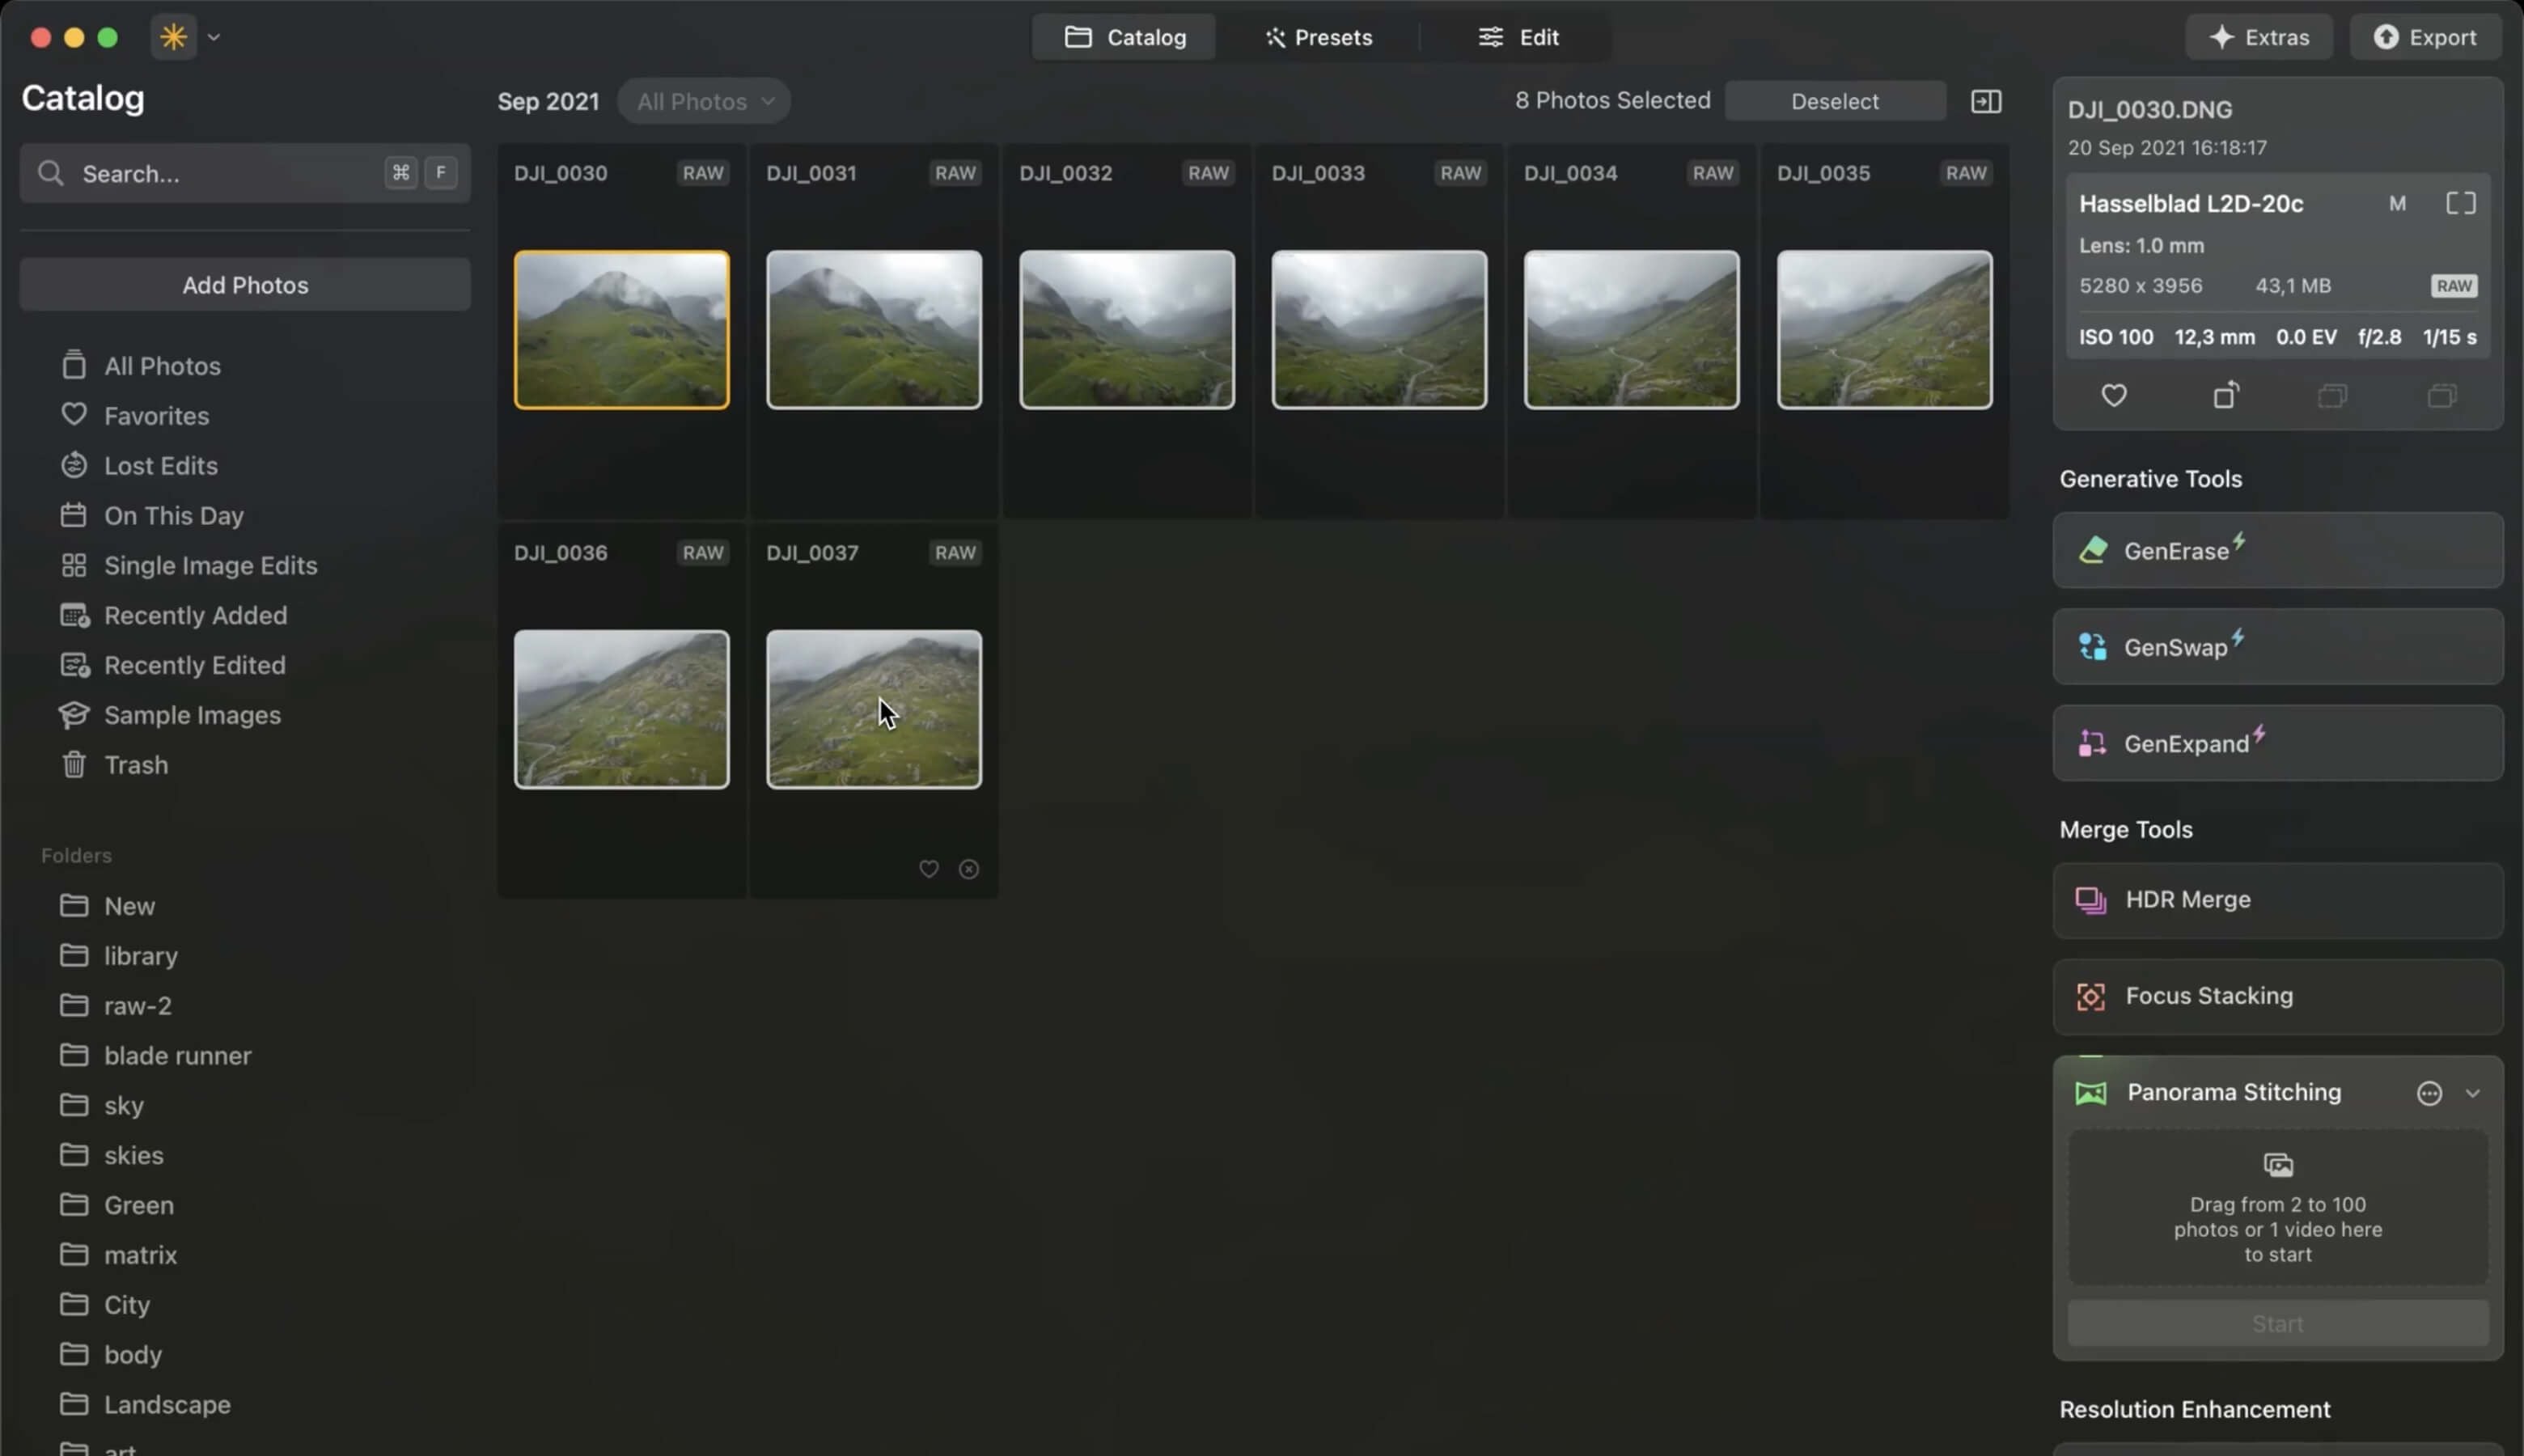The width and height of the screenshot is (2524, 1456).
Task: Click the Trash can icon
Action: [74, 765]
